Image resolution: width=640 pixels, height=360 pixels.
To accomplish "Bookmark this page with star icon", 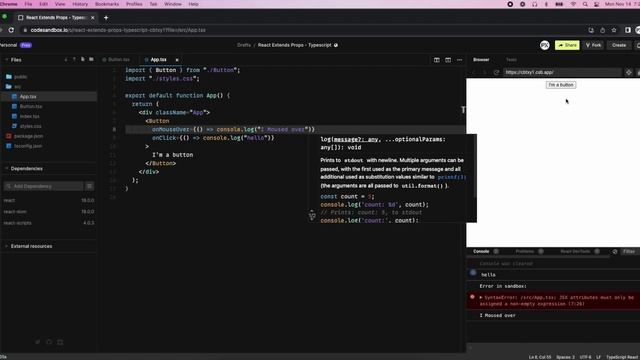I will click(613, 30).
